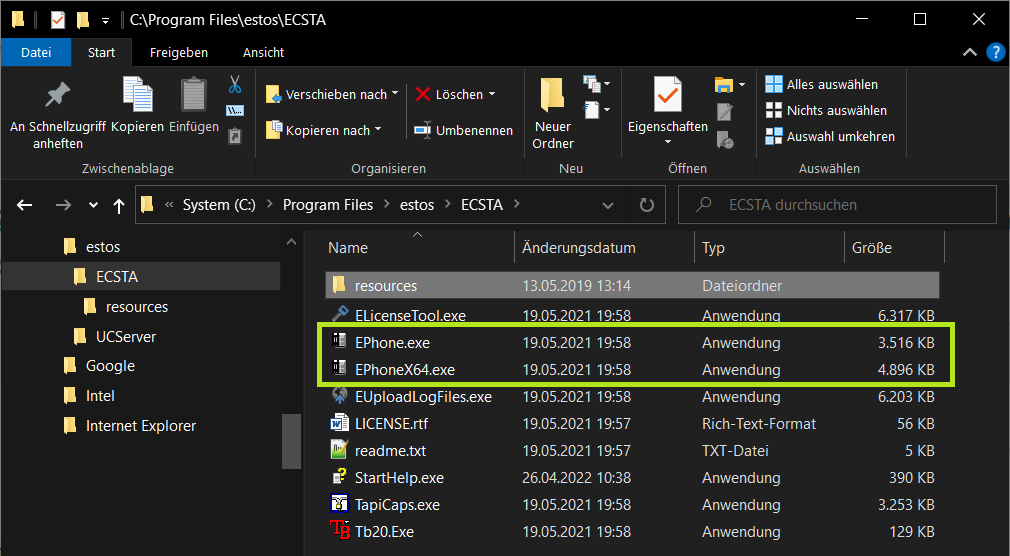The width and height of the screenshot is (1010, 556).
Task: Click the help question mark icon
Action: 995,52
